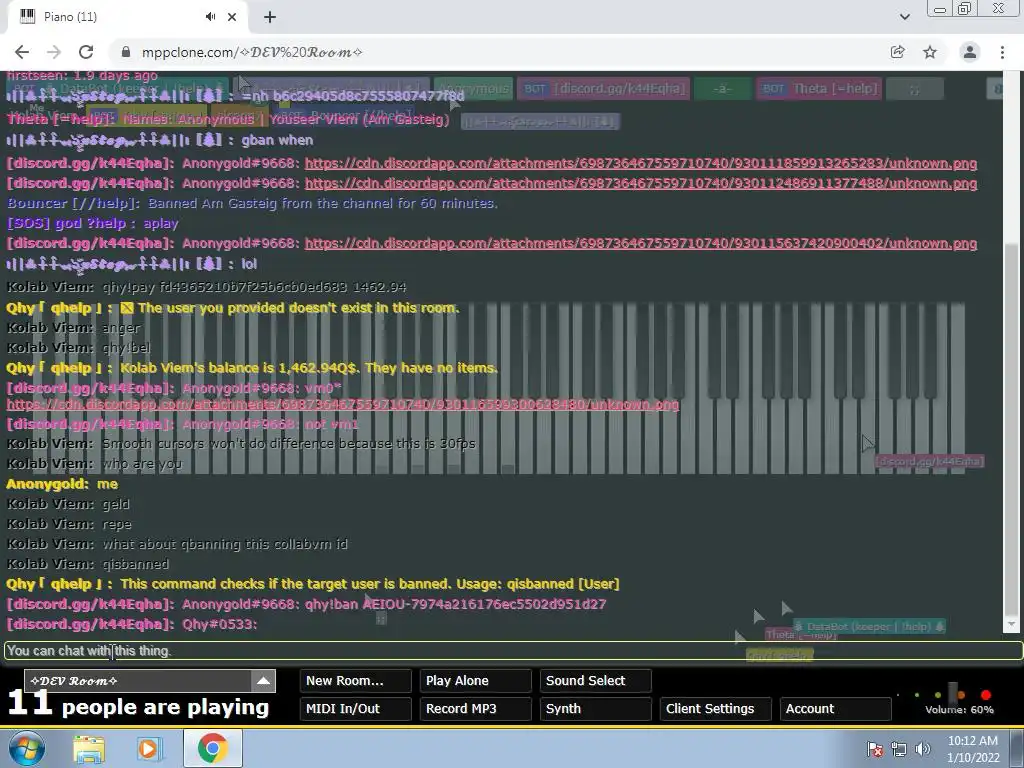Image resolution: width=1024 pixels, height=768 pixels.
Task: Click Bouncer's "Banned Am Gasteig" message
Action: [252, 204]
